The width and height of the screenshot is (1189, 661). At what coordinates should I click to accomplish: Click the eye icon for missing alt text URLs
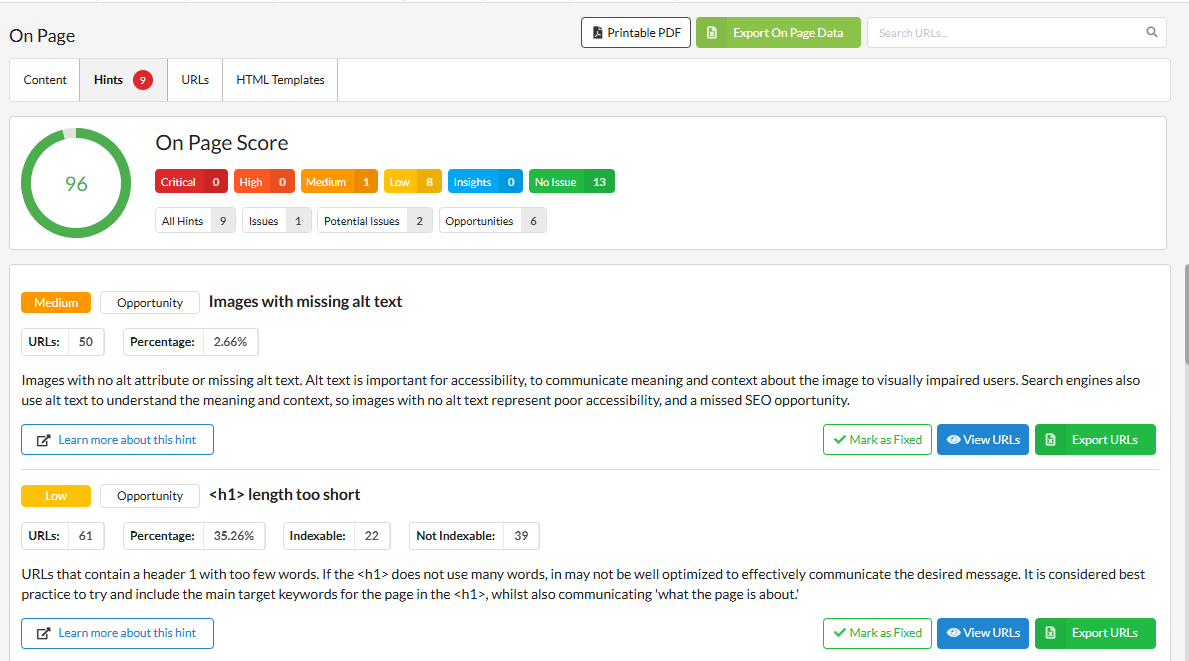coord(953,440)
